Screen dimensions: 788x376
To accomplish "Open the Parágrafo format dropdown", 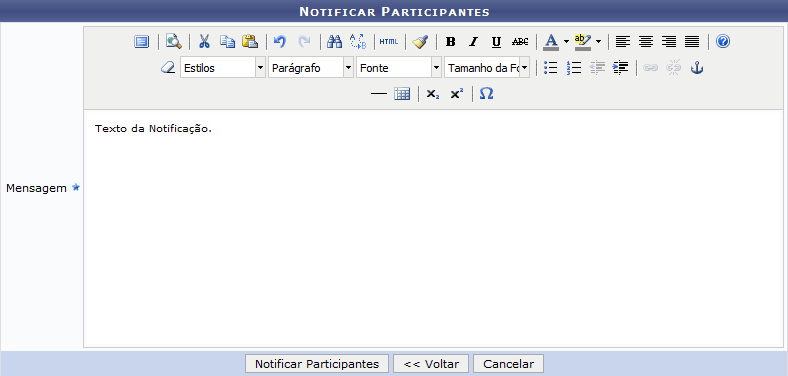I will [x=311, y=68].
